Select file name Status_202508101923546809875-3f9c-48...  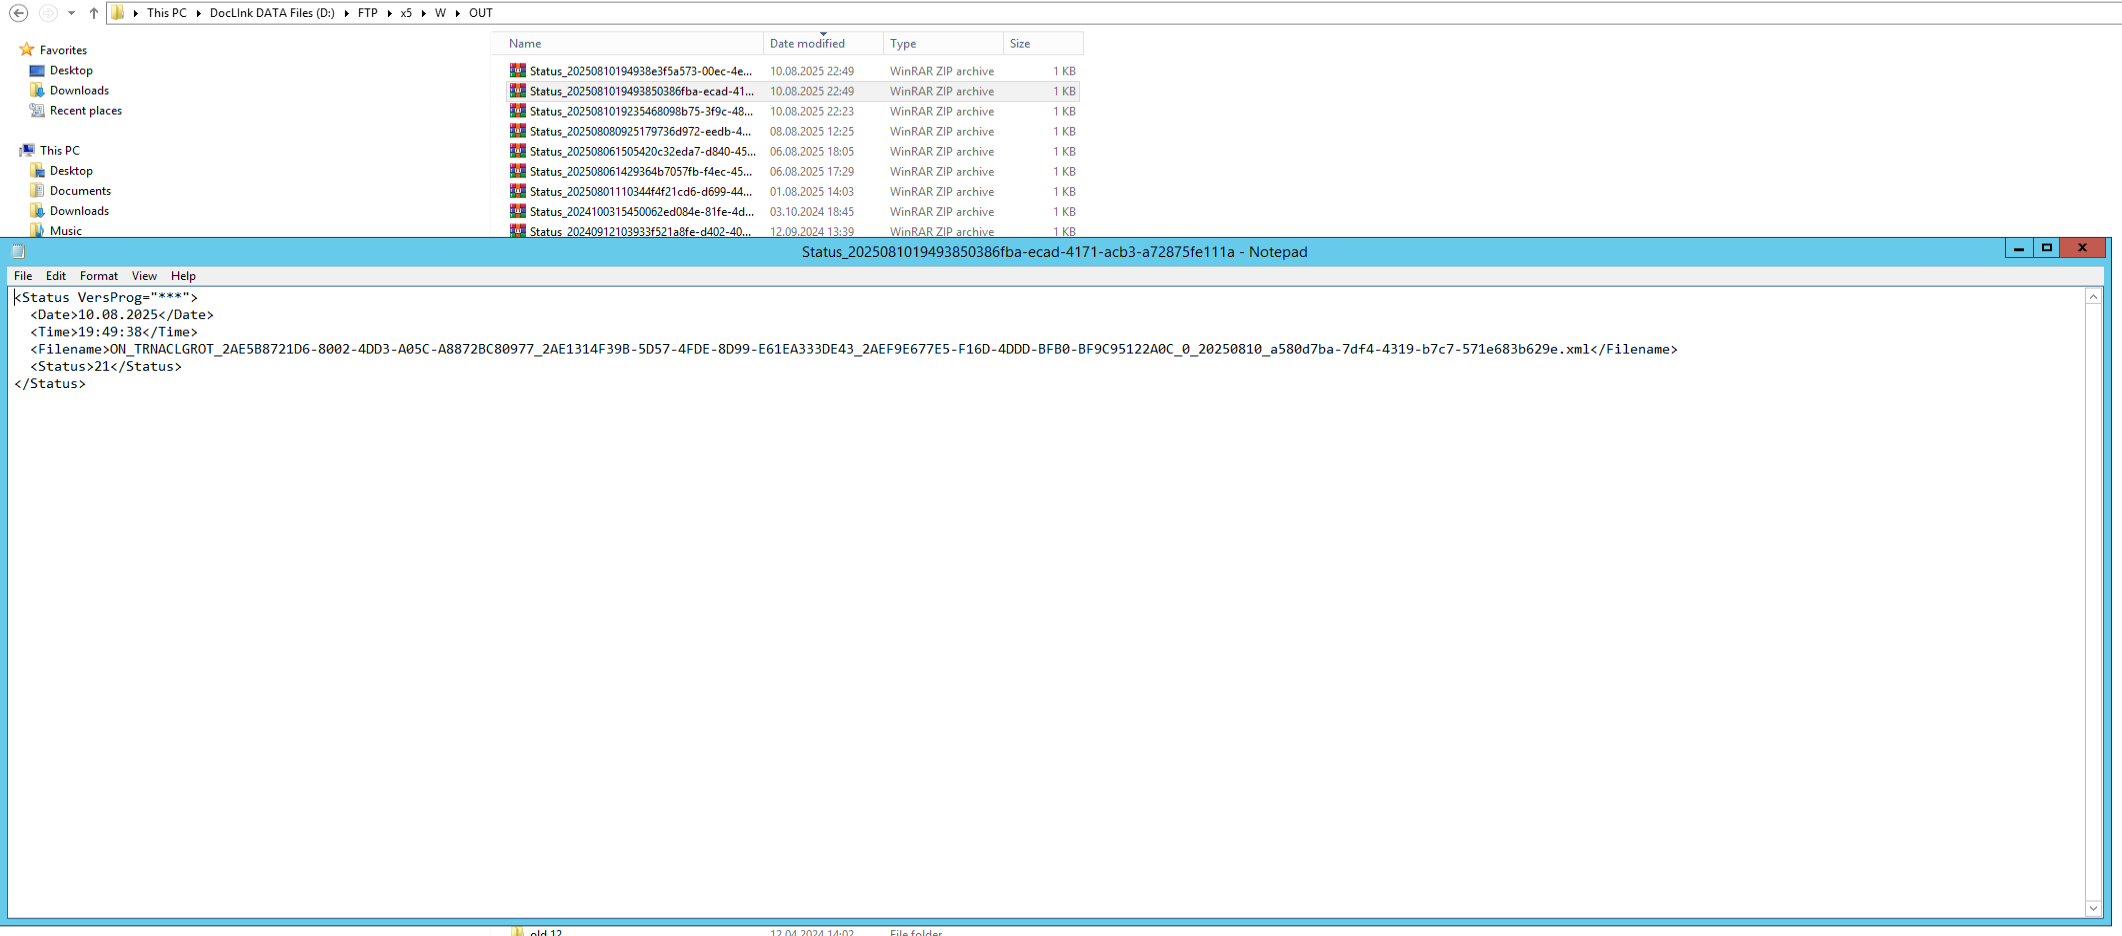pos(641,111)
